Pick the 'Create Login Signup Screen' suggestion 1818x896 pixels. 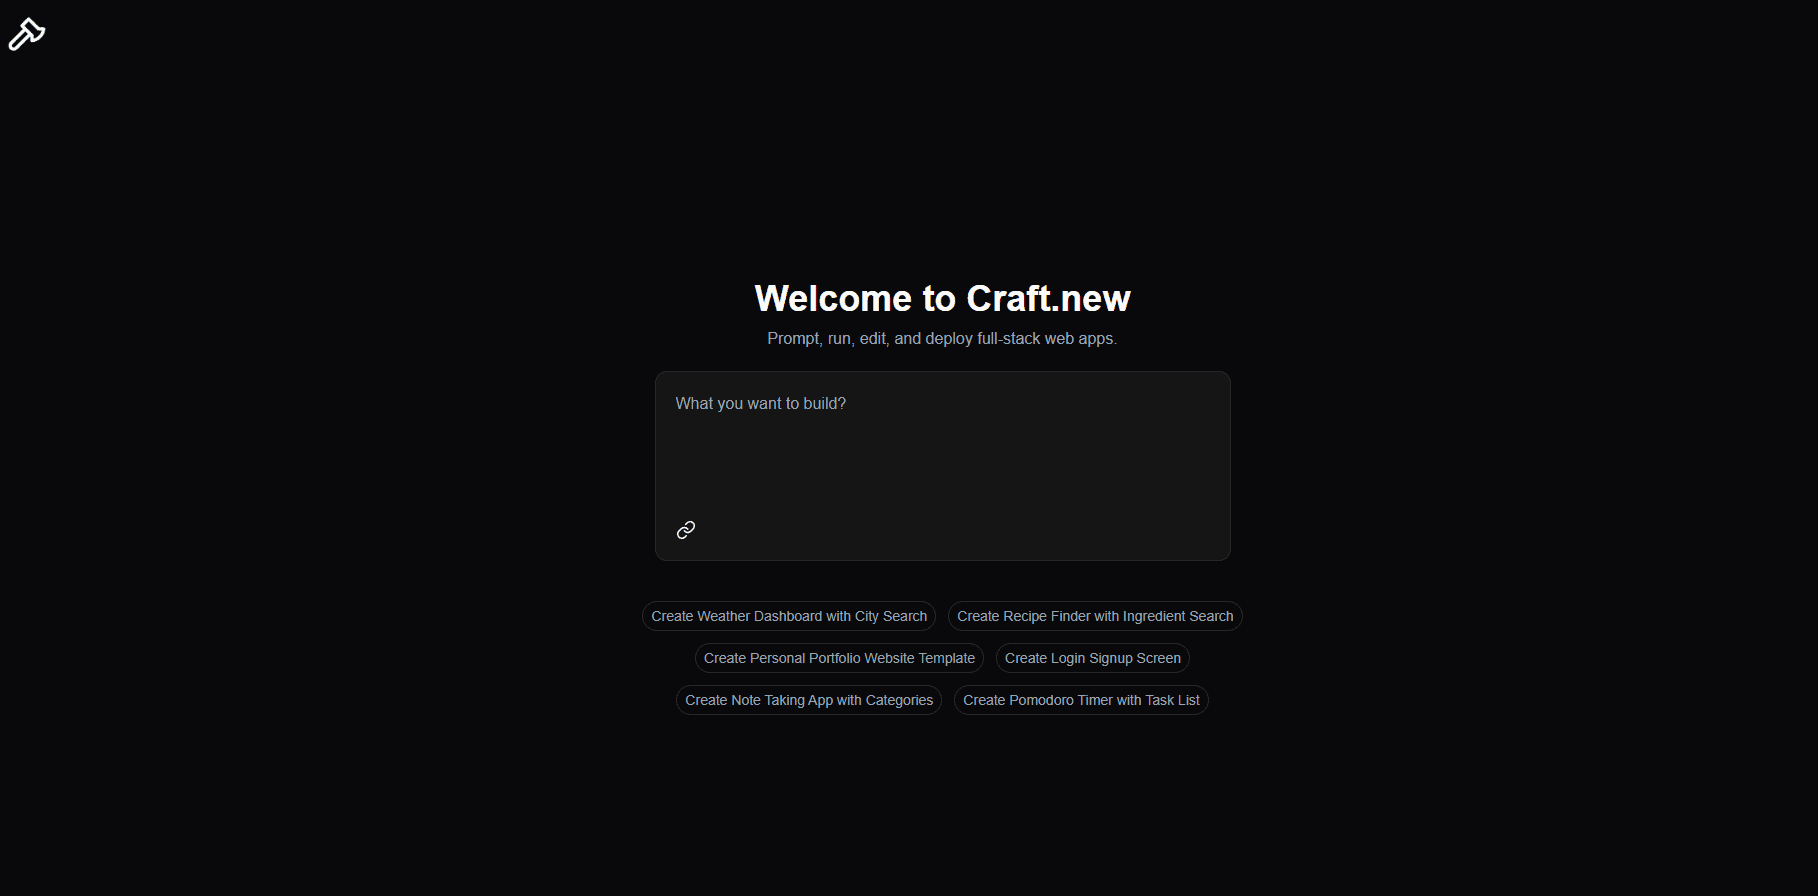1093,658
